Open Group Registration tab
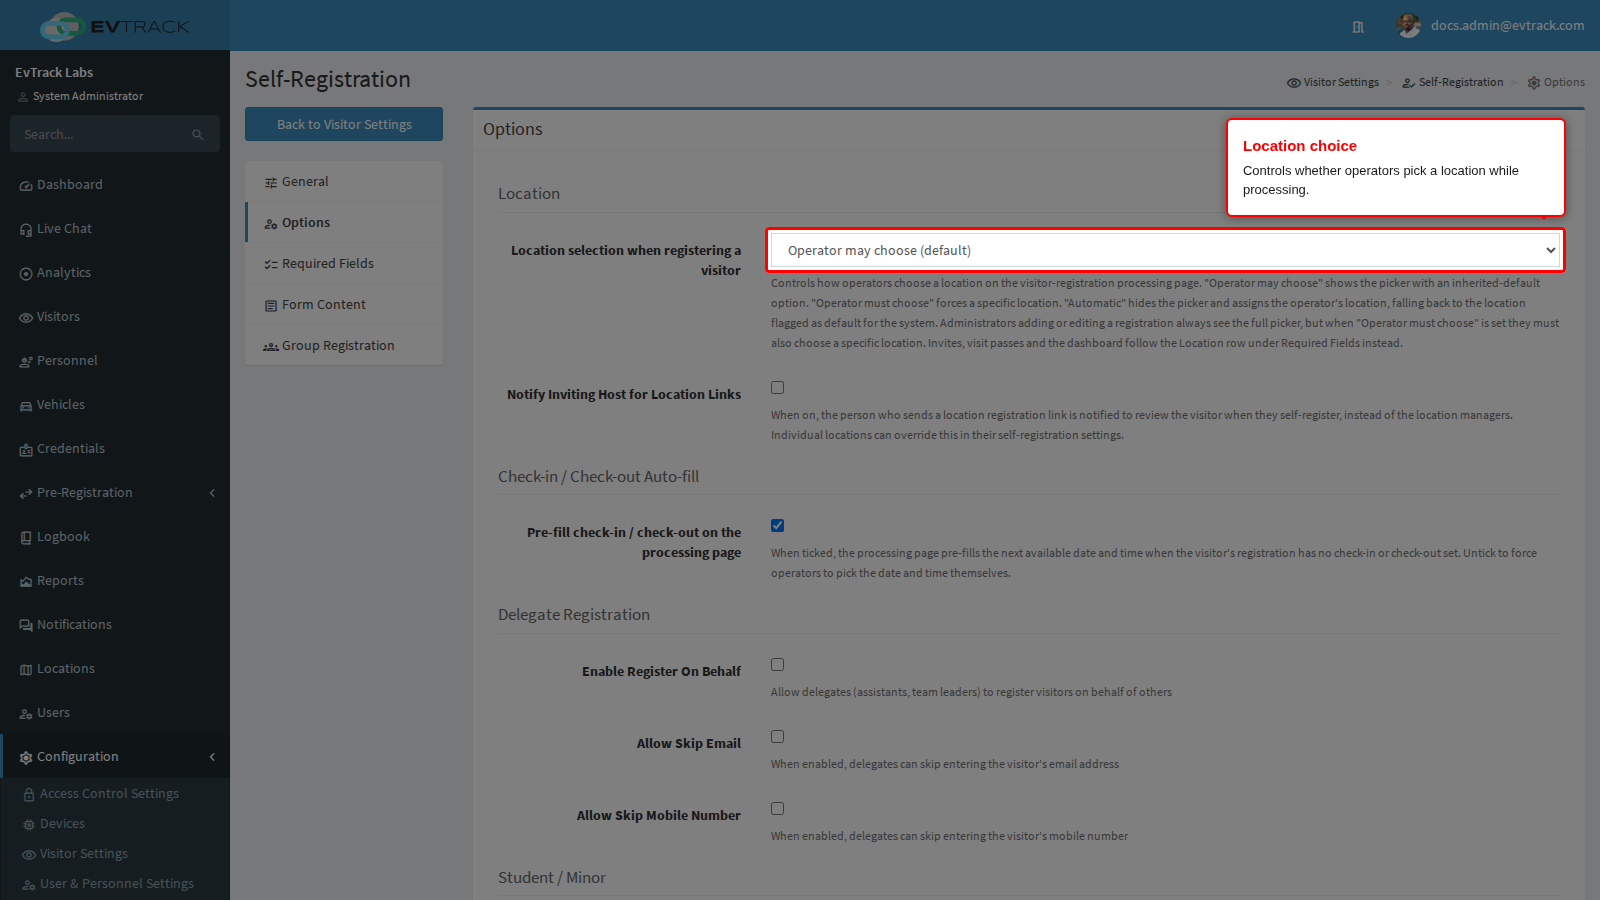 [344, 346]
